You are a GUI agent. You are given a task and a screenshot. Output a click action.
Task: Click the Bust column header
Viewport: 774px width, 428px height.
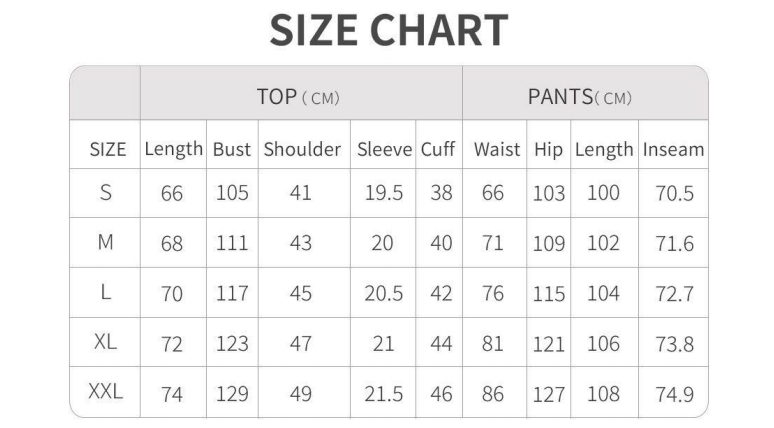pos(232,150)
